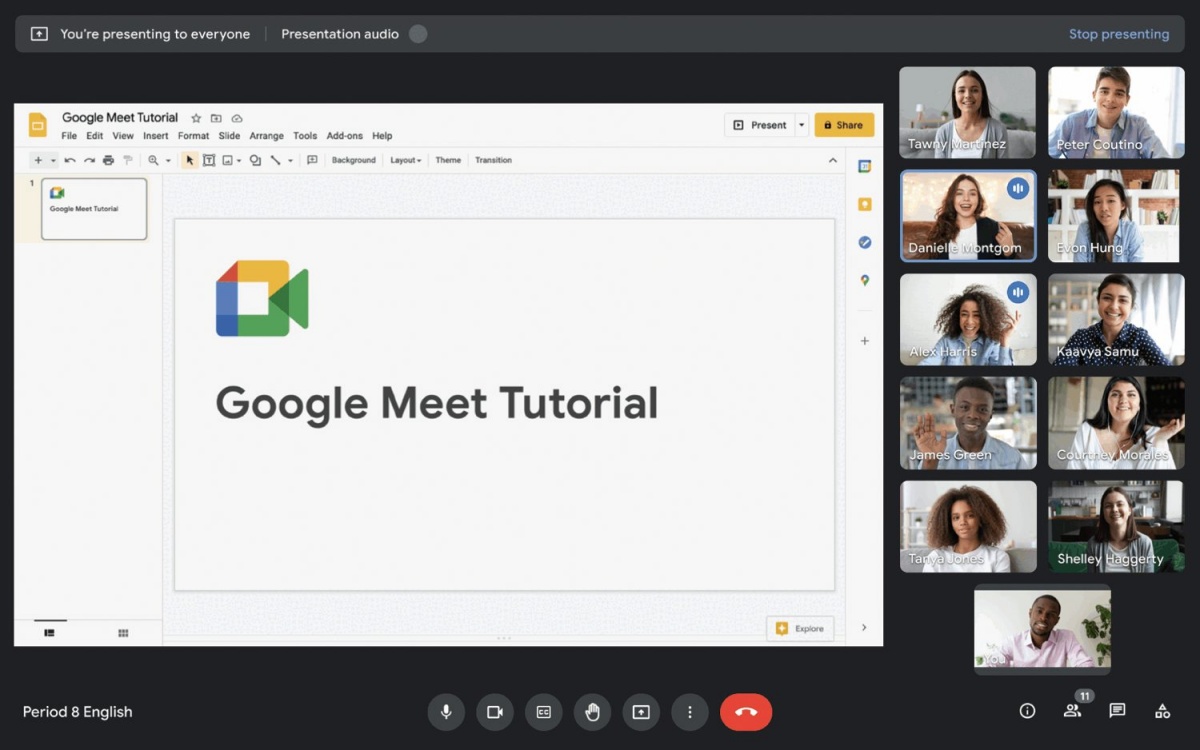This screenshot has width=1200, height=750.
Task: Expand new slide layout dropdown arrow
Action: 53,160
